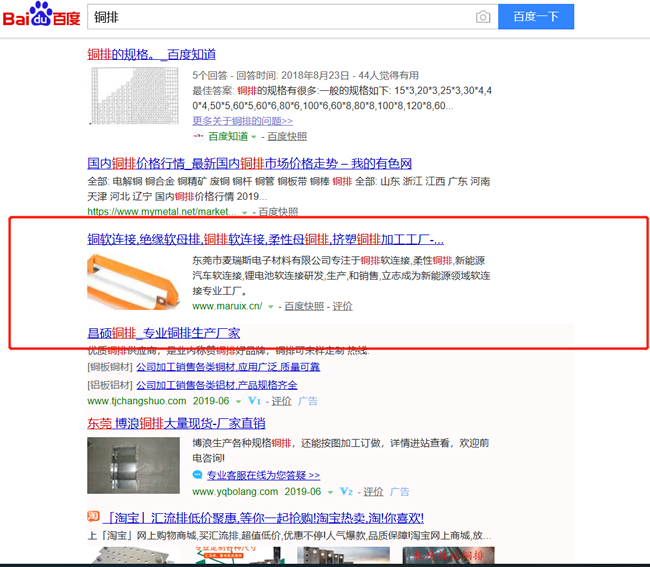The height and width of the screenshot is (567, 650).
Task: Expand dropdown arrow next to 百度知道
Action: [x=254, y=137]
